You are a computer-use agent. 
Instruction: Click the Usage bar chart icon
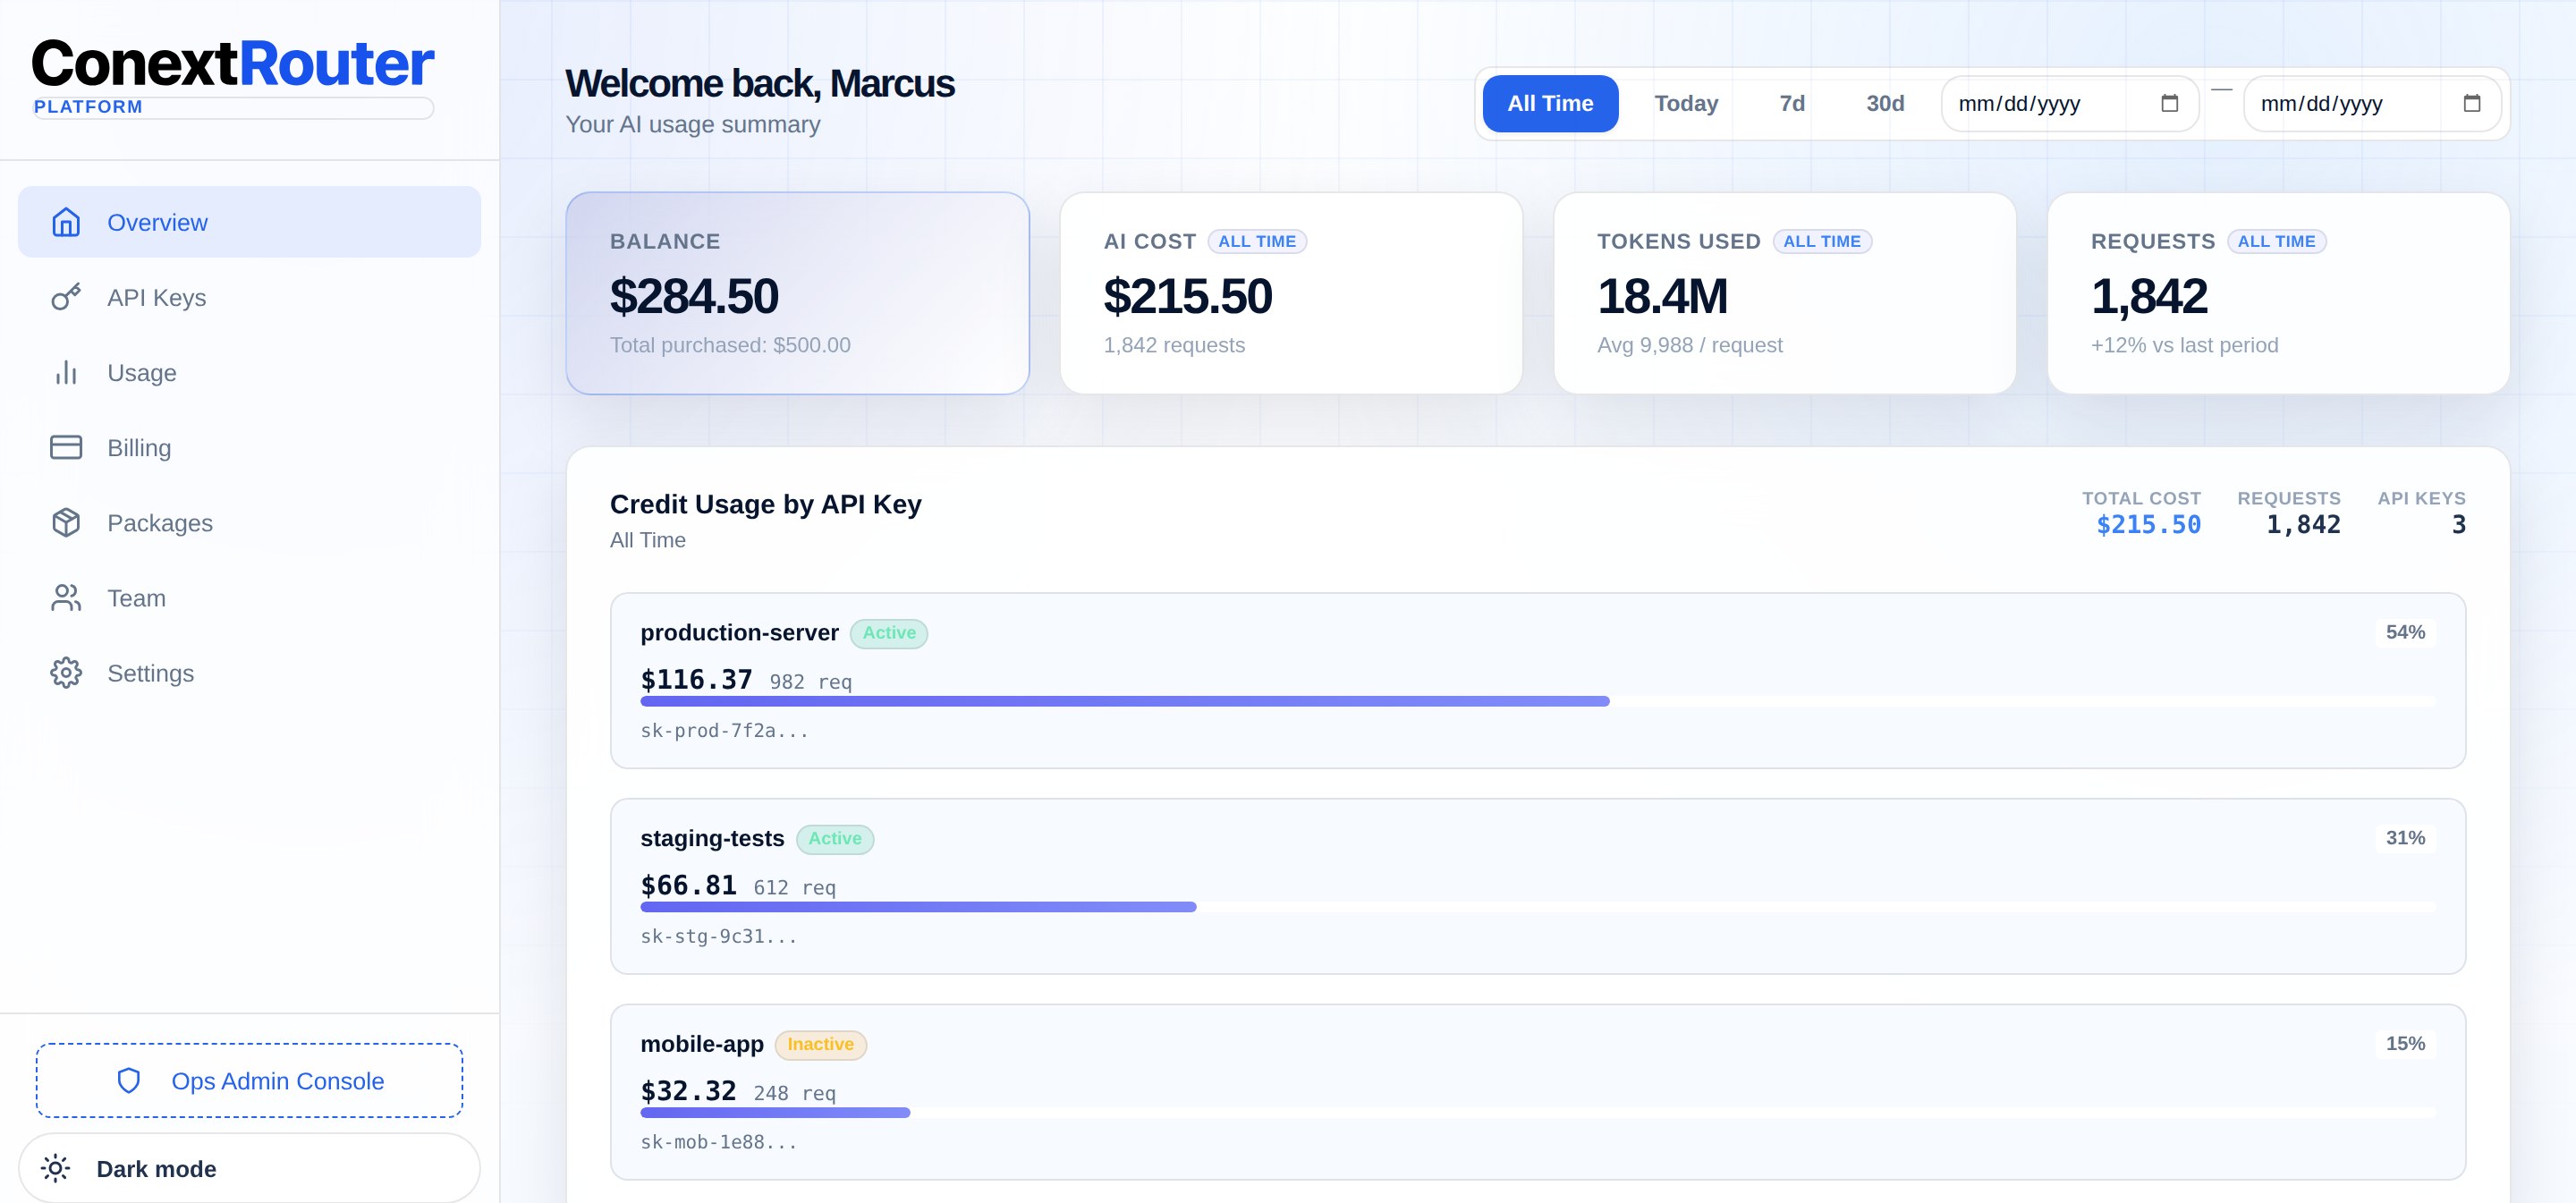coord(66,372)
